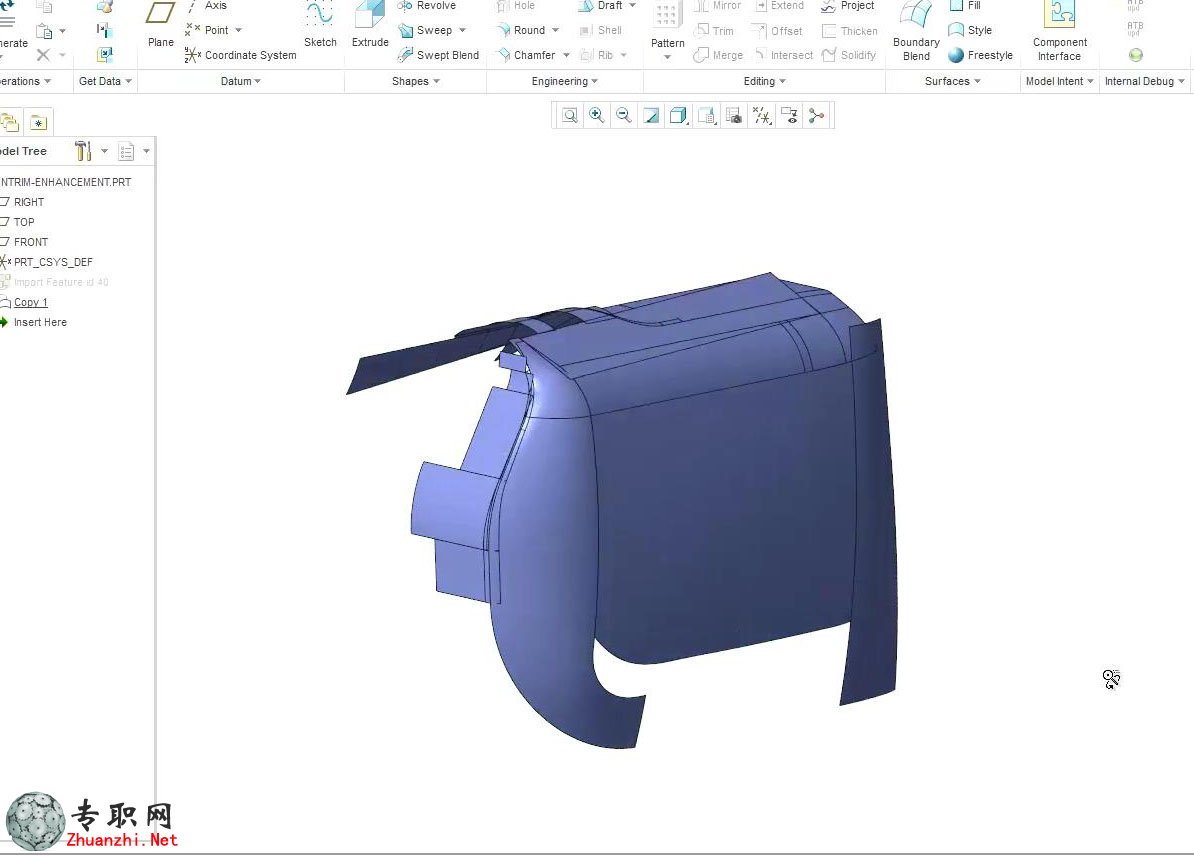Select the Revolve tool
The image size is (1194, 856).
tap(426, 5)
